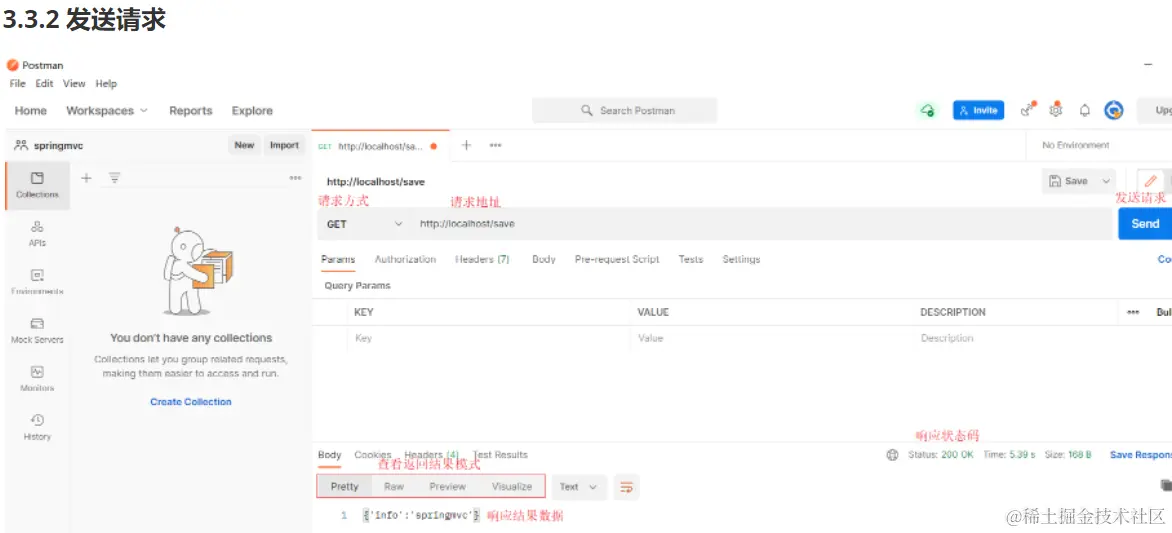The image size is (1172, 533).
Task: Click the search magnifier icon
Action: (587, 111)
